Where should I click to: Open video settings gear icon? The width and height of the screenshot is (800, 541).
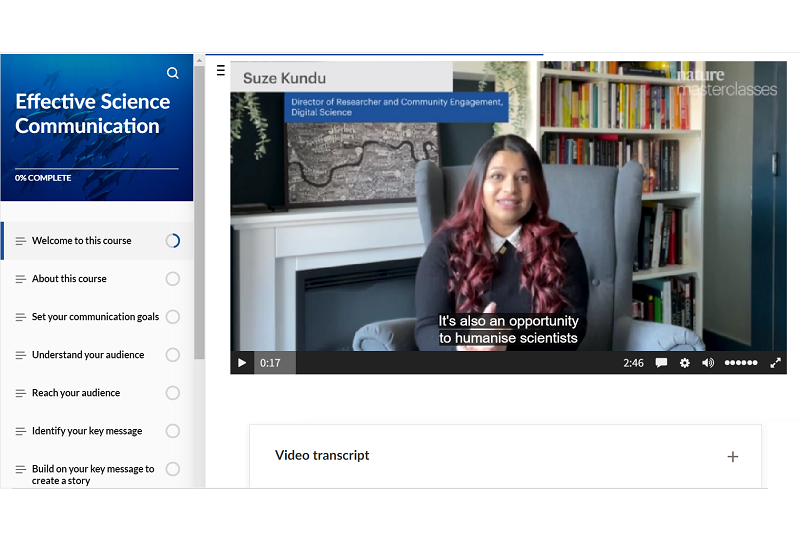(x=685, y=363)
